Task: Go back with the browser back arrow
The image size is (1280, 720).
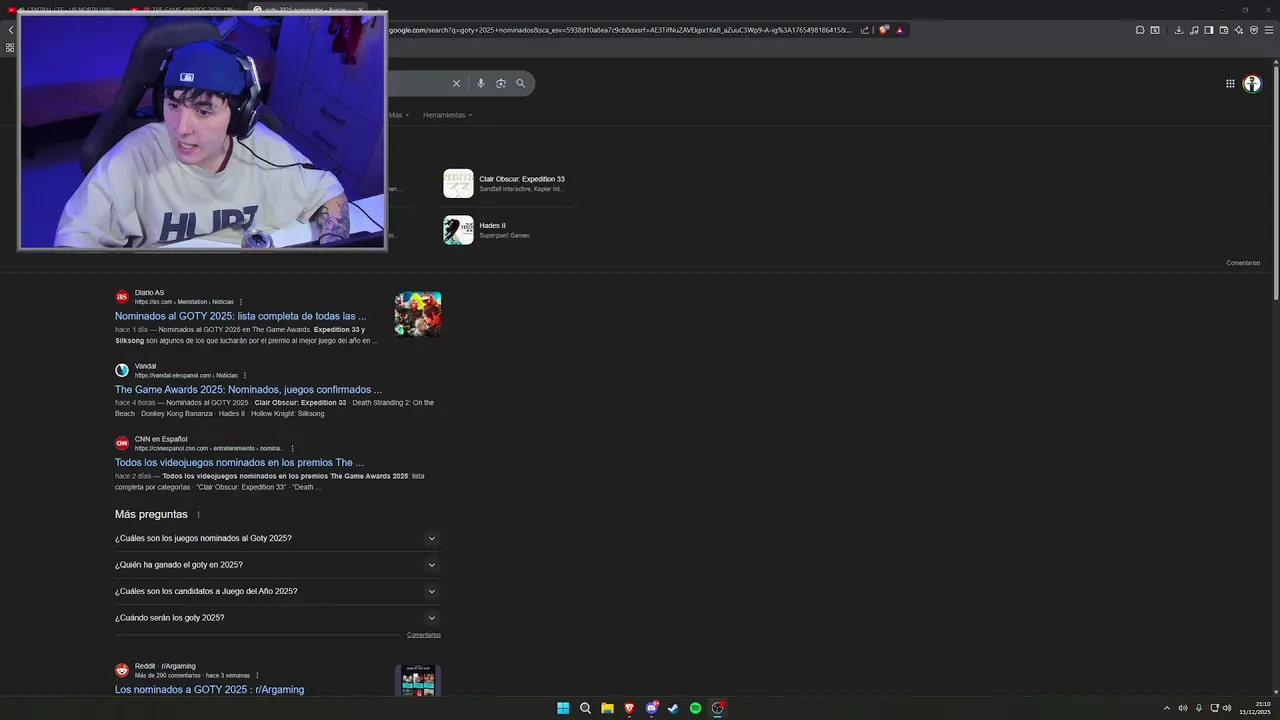Action: [x=10, y=30]
